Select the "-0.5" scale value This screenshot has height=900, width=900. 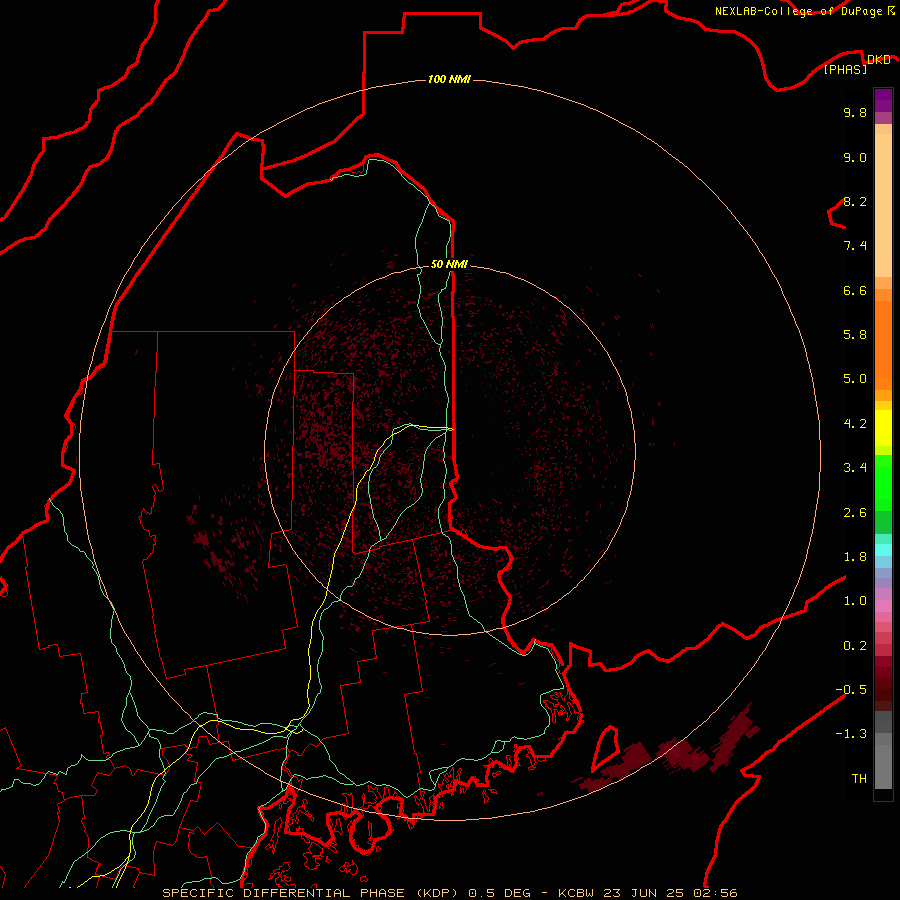[851, 689]
